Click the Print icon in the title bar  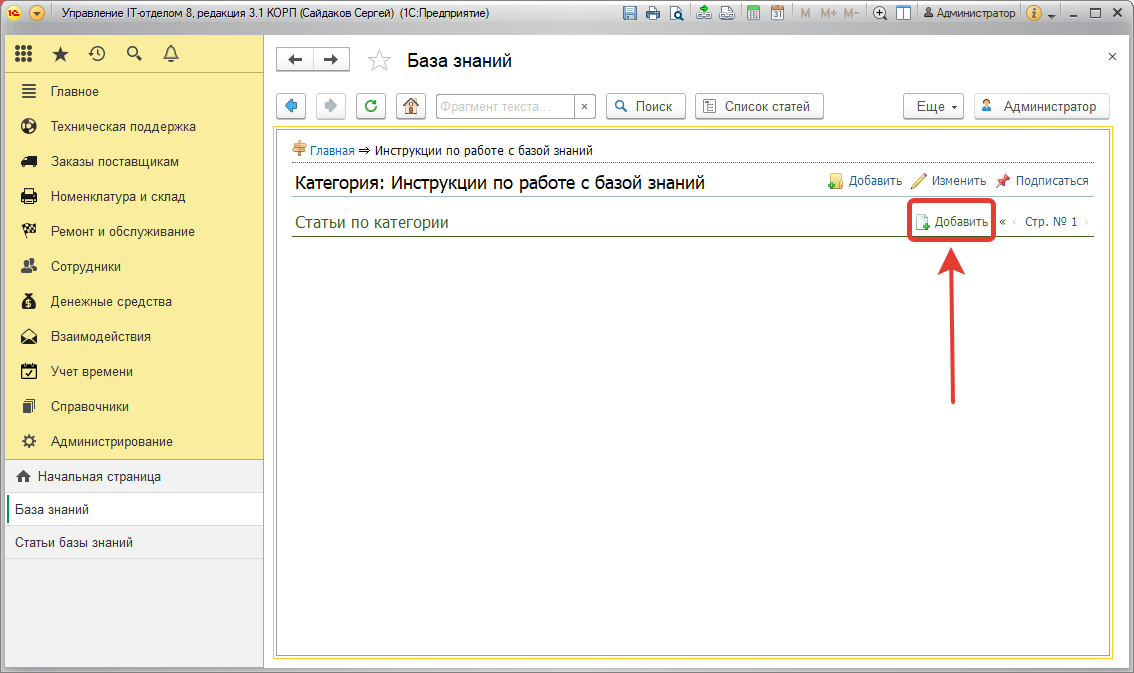coord(653,13)
